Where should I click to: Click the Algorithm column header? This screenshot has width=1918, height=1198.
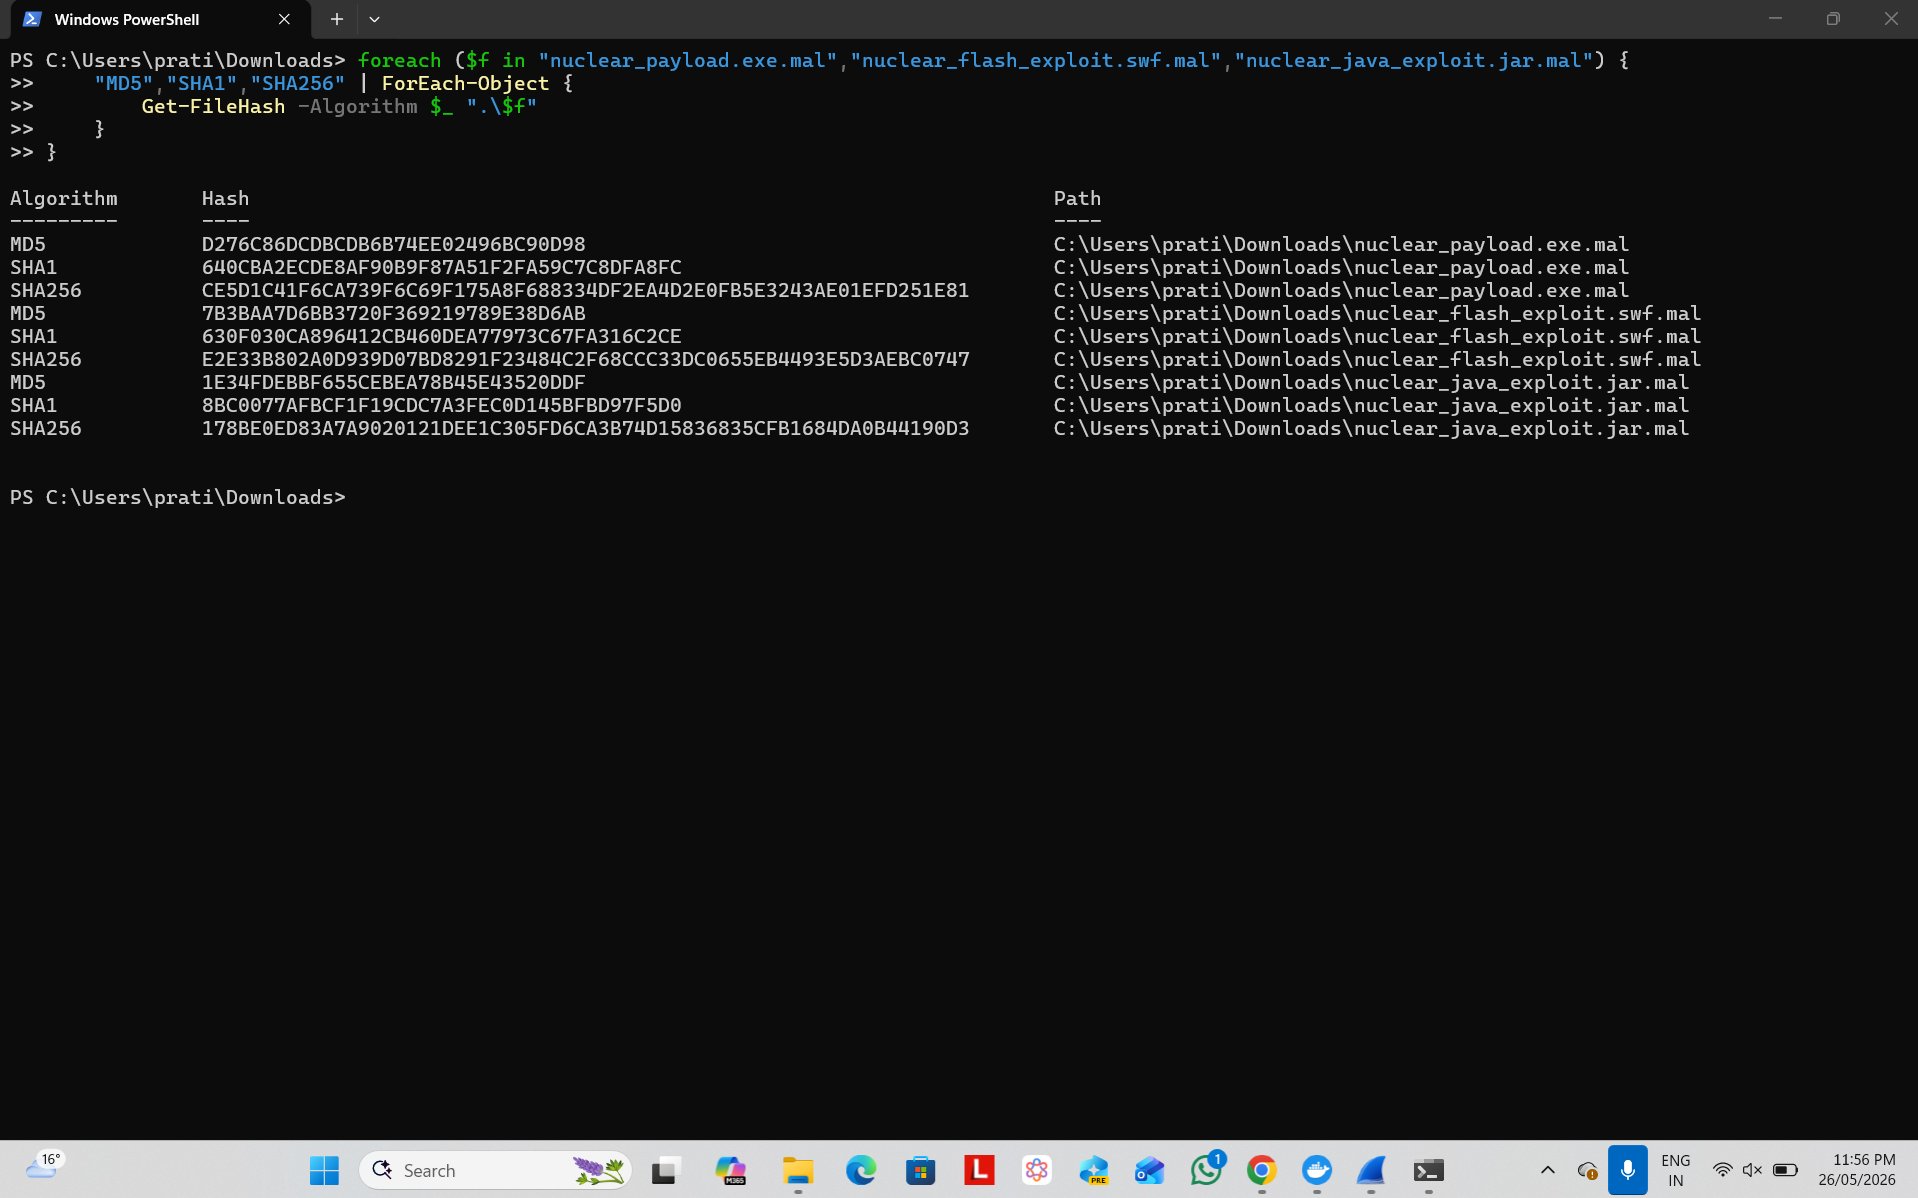[64, 198]
